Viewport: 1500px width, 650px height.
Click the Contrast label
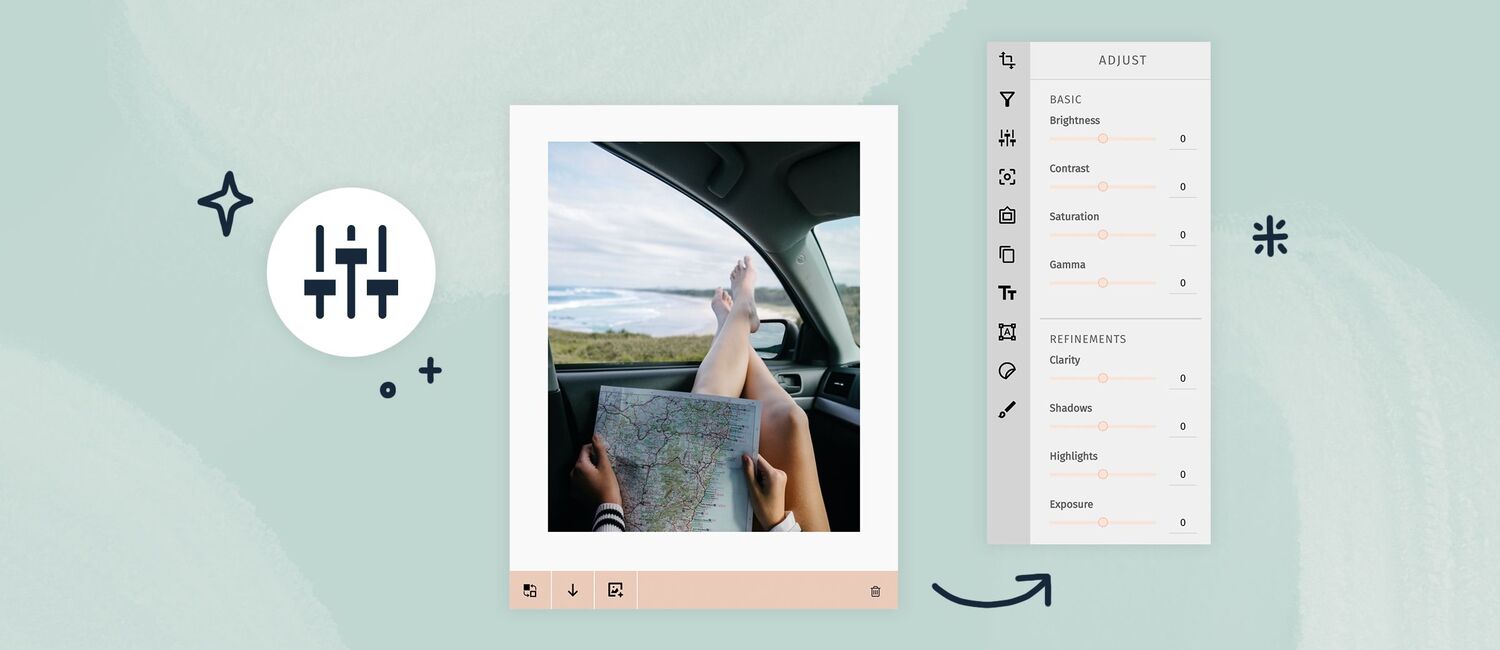[x=1070, y=169]
